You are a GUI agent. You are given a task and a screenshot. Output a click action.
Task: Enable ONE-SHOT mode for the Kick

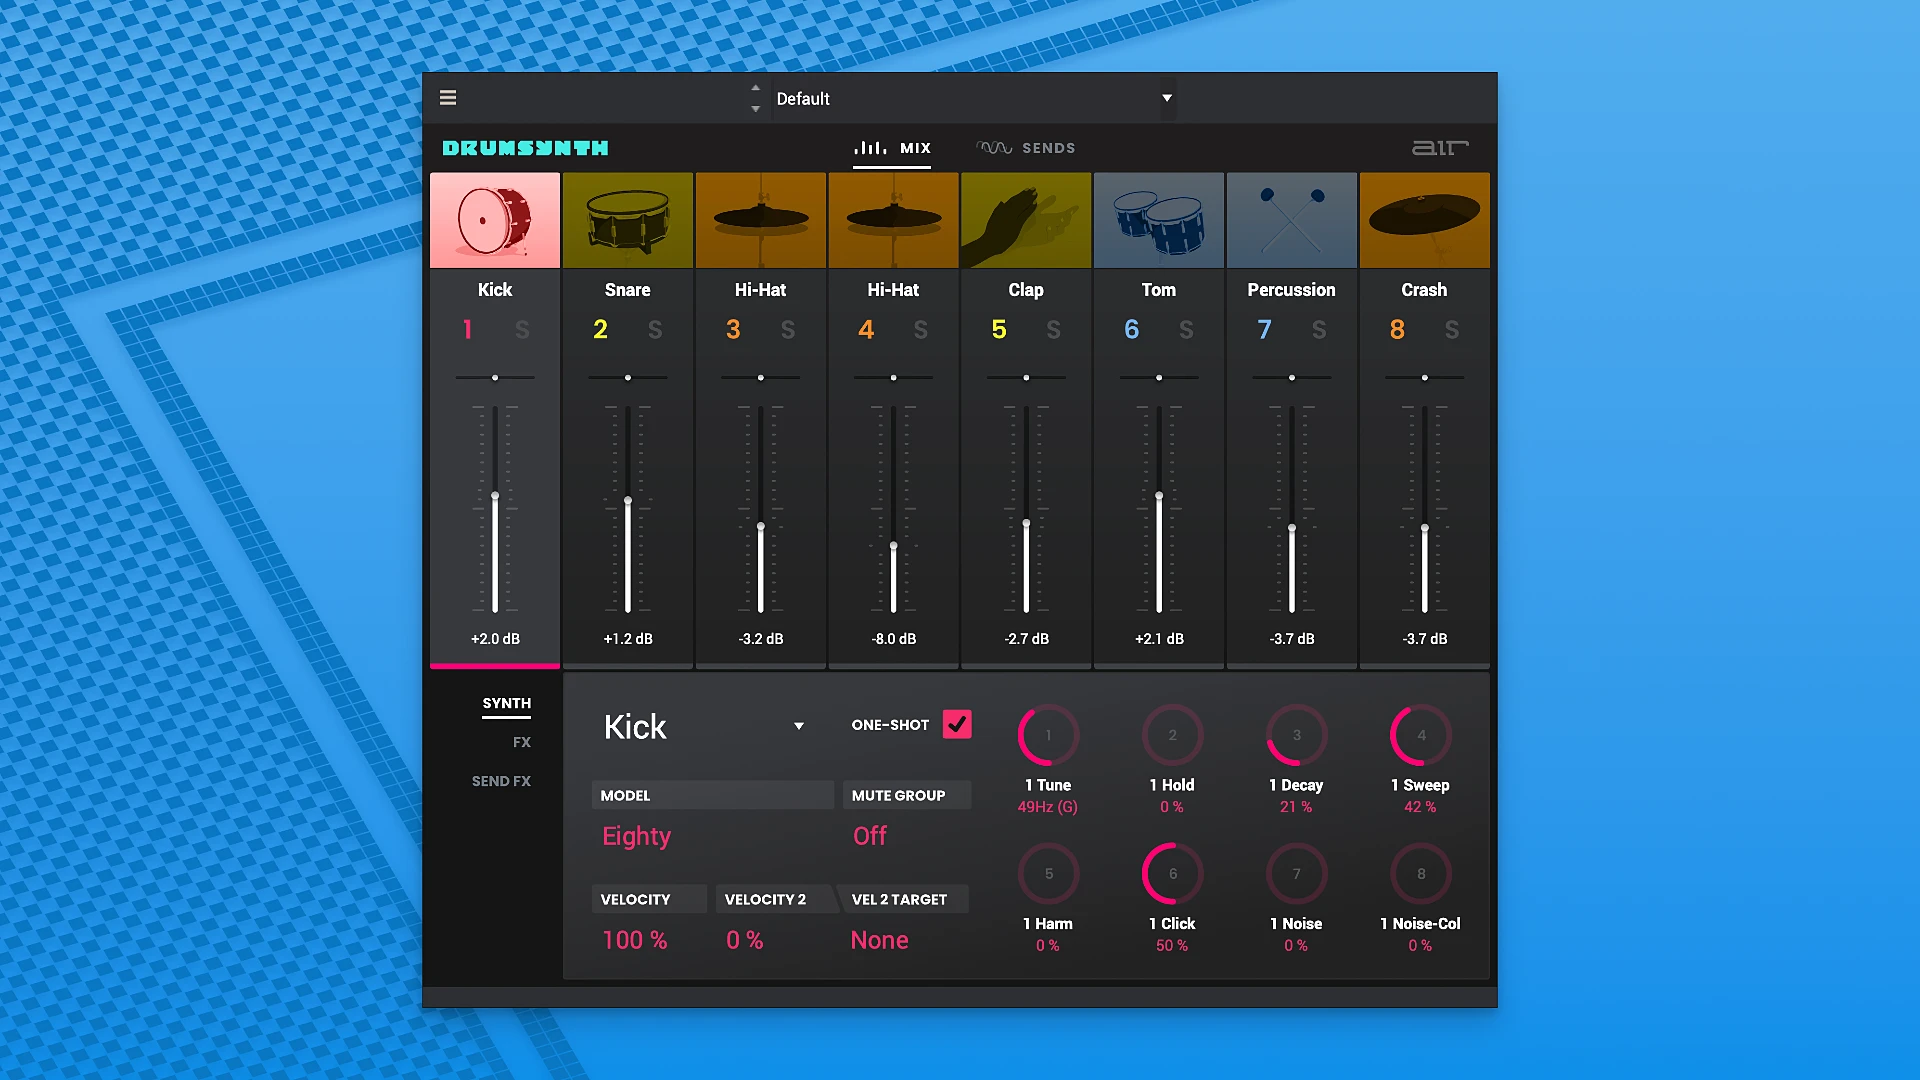(957, 724)
